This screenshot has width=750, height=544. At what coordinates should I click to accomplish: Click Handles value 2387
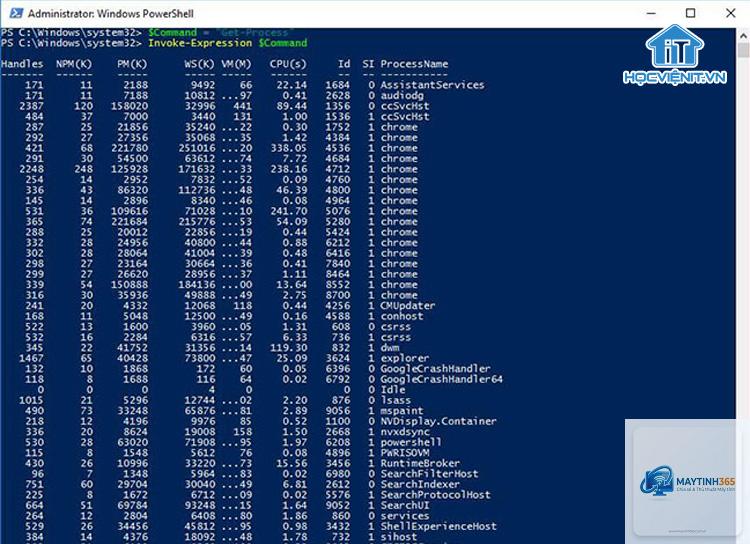31,106
